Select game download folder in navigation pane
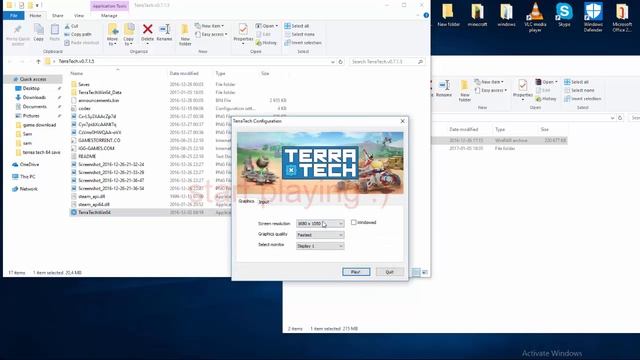 [x=39, y=125]
